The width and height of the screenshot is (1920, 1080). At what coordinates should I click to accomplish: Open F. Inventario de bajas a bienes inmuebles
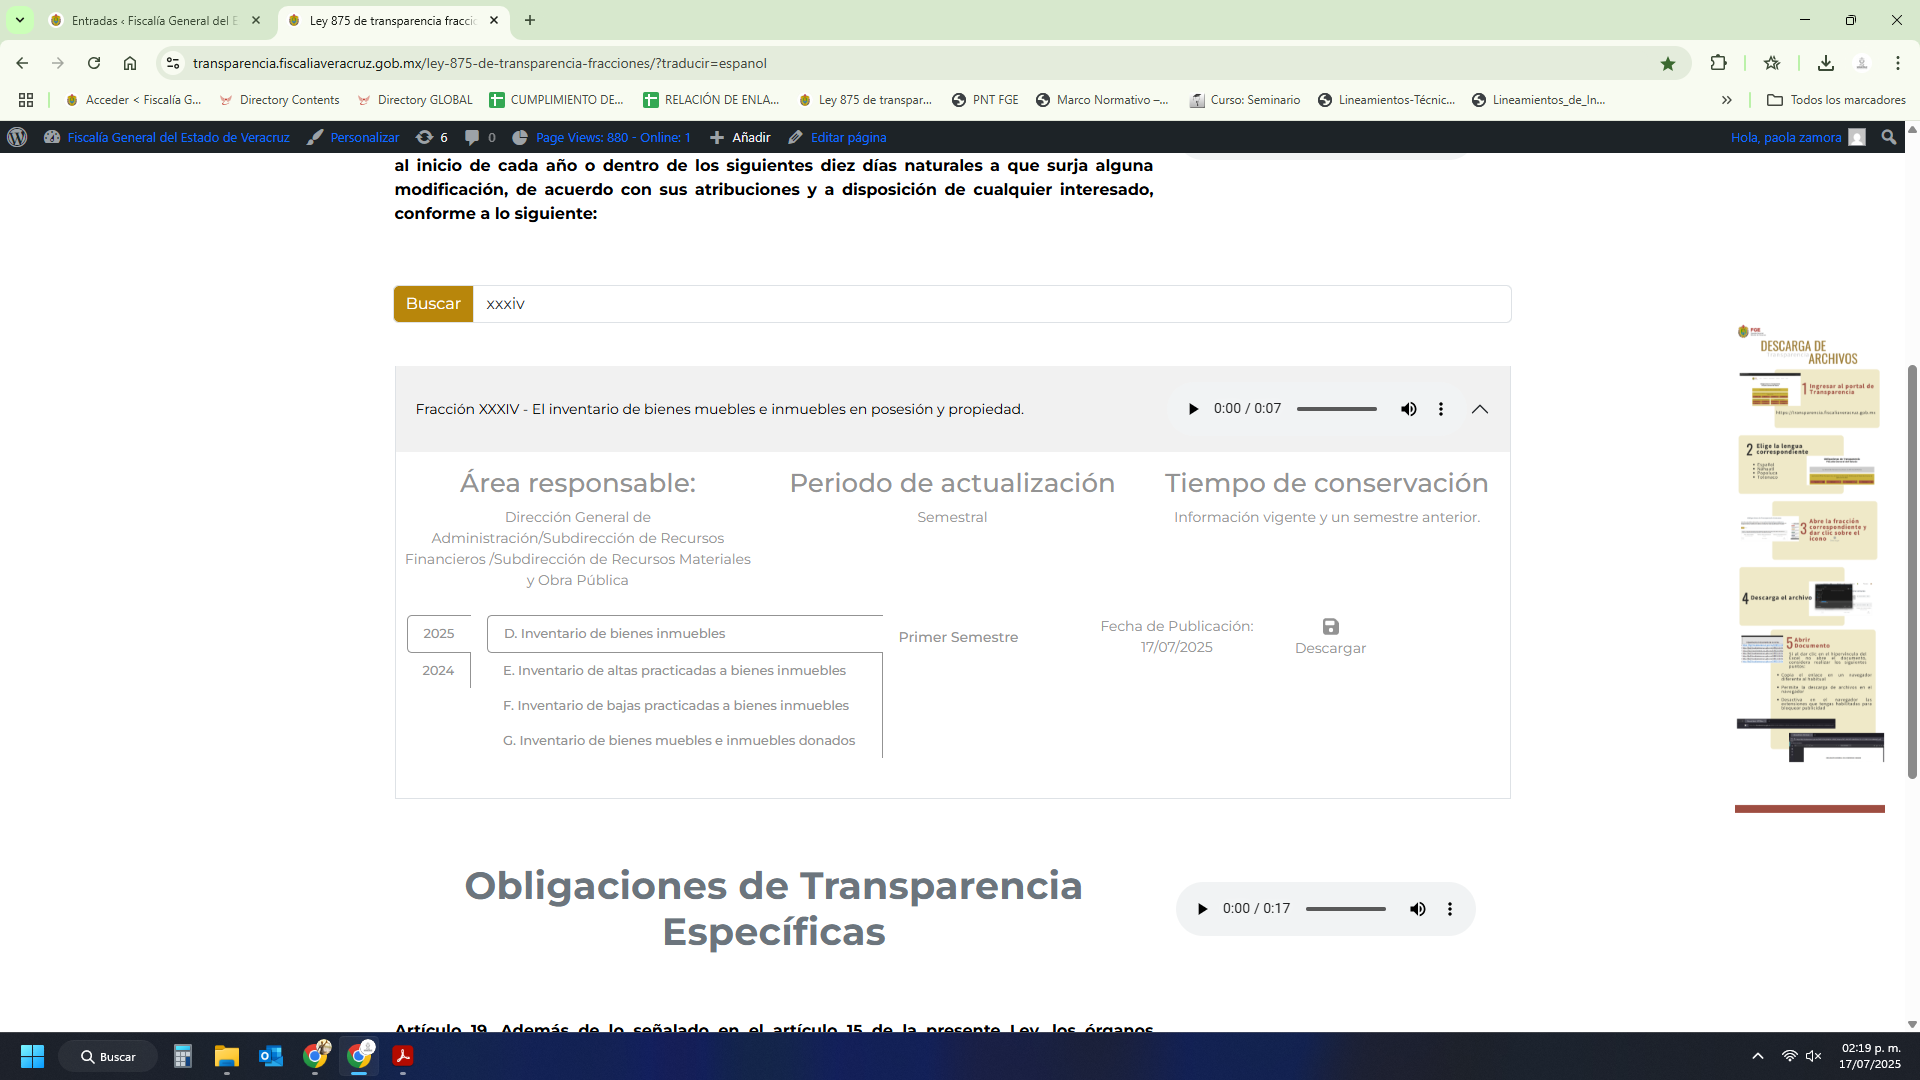coord(676,705)
